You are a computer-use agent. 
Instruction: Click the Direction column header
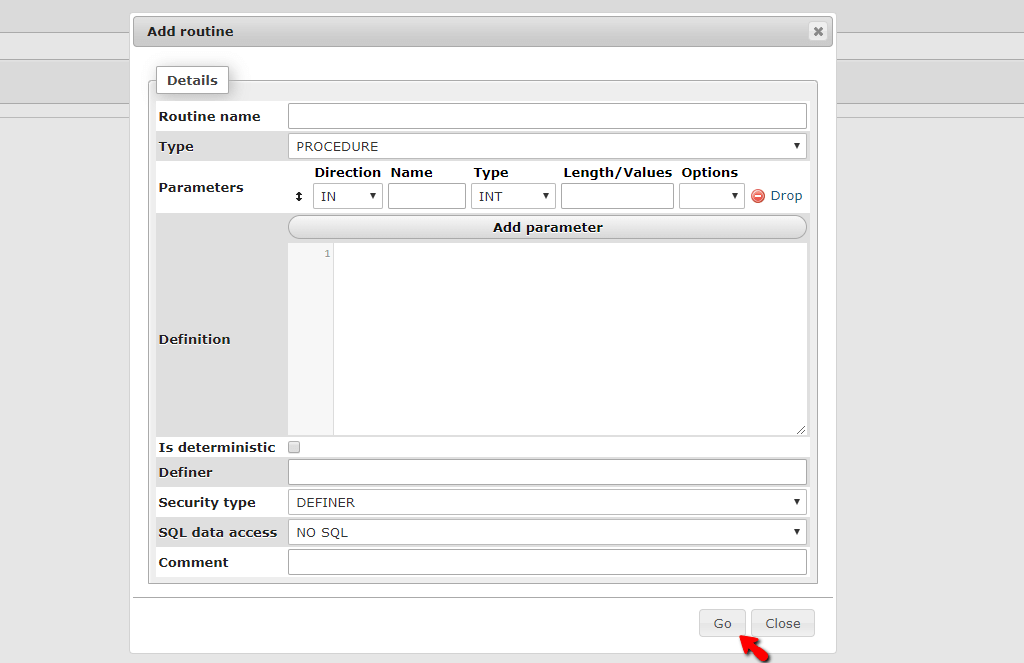click(347, 172)
